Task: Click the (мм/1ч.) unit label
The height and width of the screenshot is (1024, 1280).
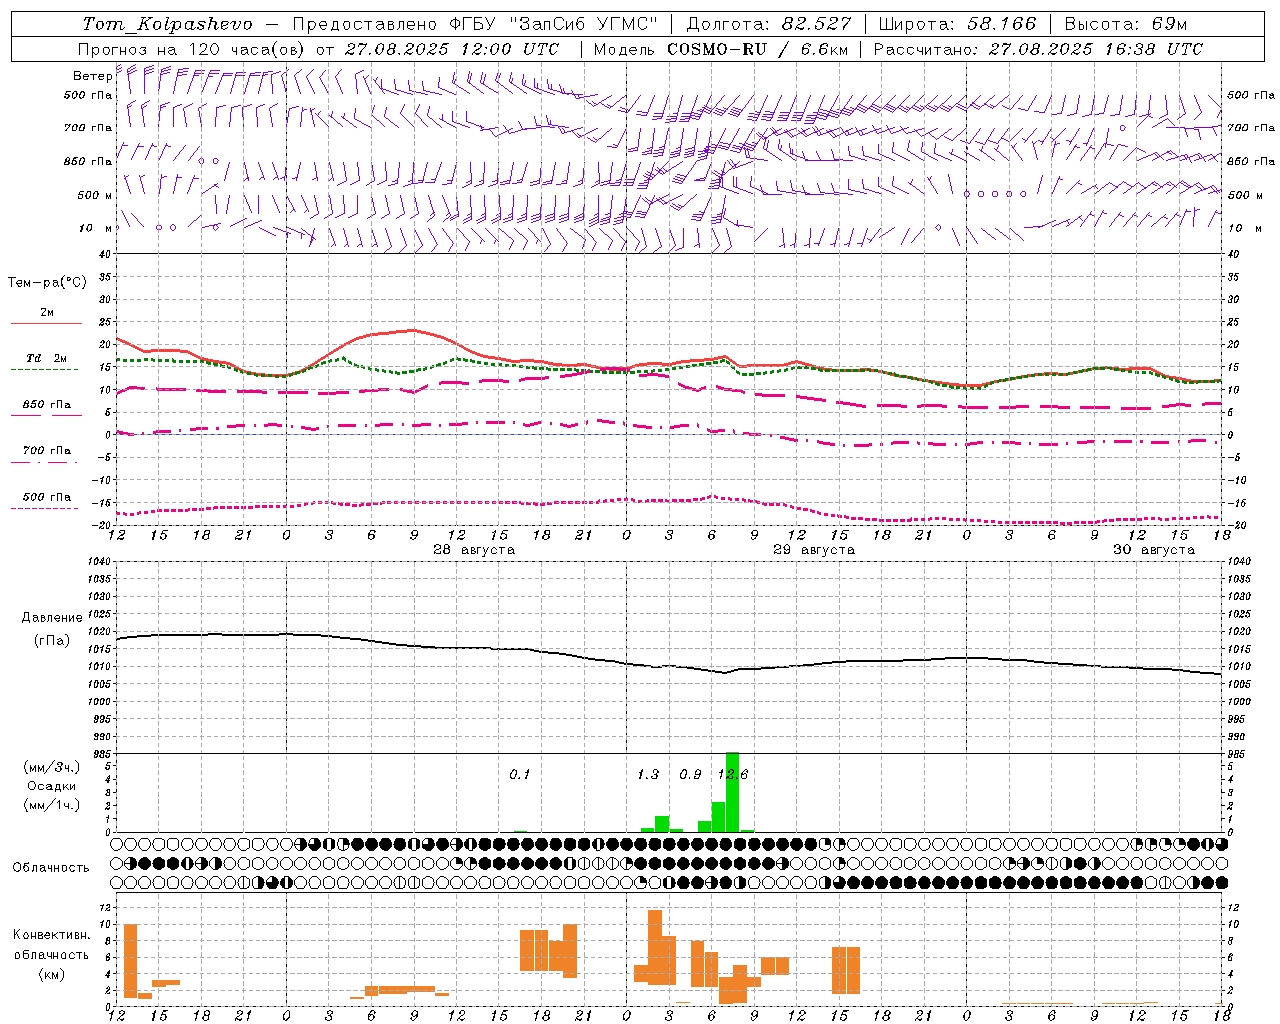Action: click(51, 805)
